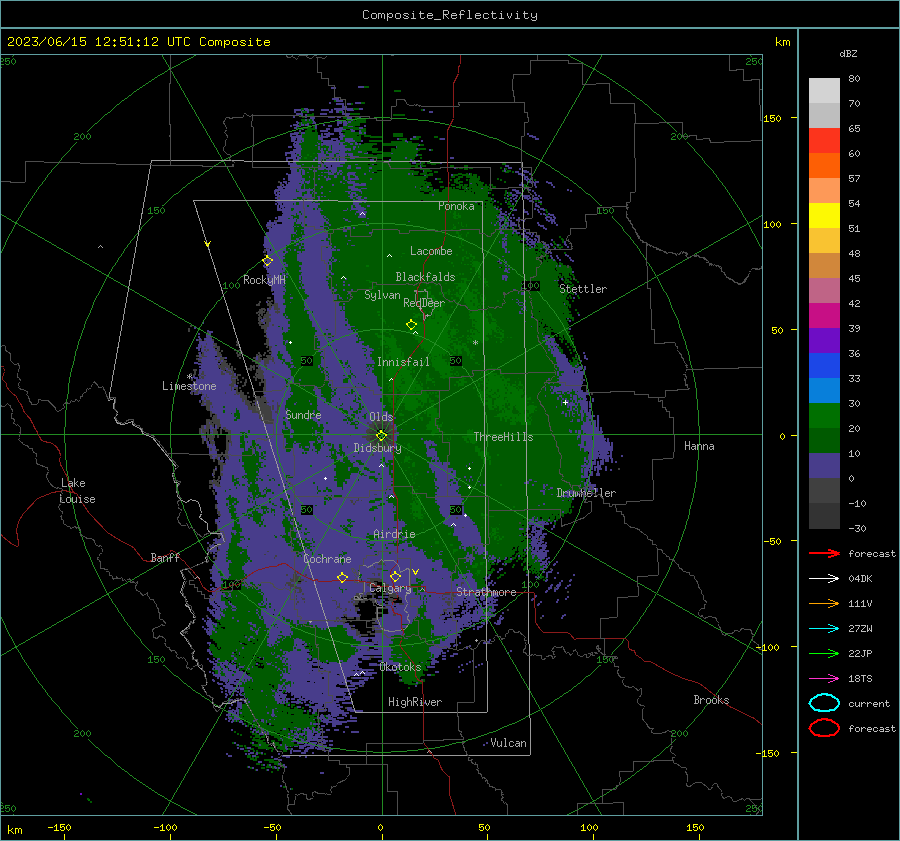Click the ThreeHills map label

tap(503, 437)
